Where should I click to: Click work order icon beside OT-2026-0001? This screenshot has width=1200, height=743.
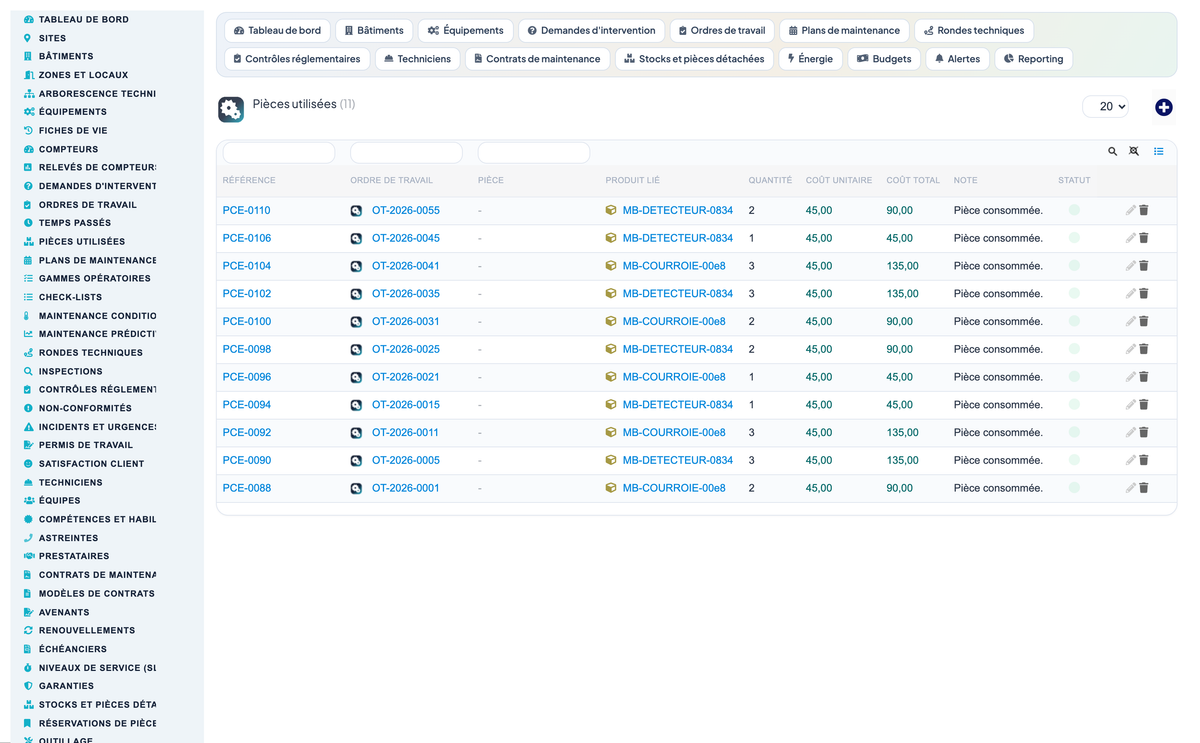(356, 488)
